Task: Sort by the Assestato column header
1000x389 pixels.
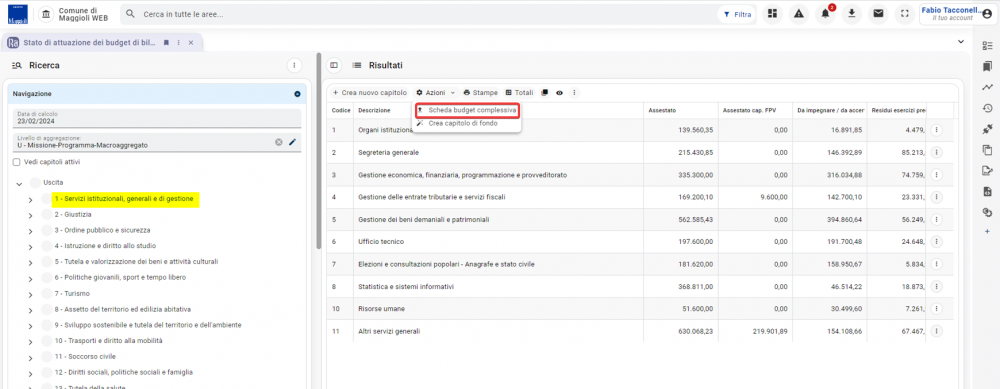Action: click(x=662, y=110)
